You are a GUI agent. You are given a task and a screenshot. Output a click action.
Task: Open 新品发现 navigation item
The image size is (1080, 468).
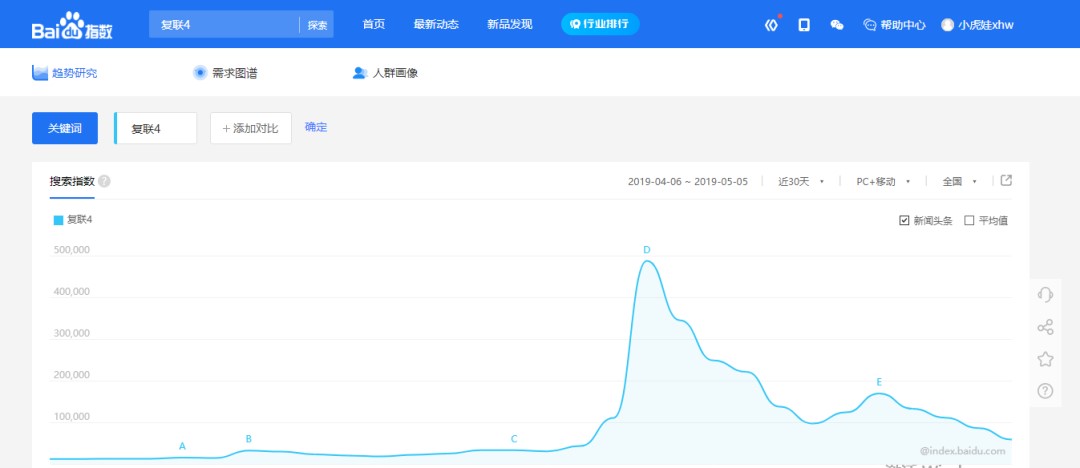tap(510, 25)
